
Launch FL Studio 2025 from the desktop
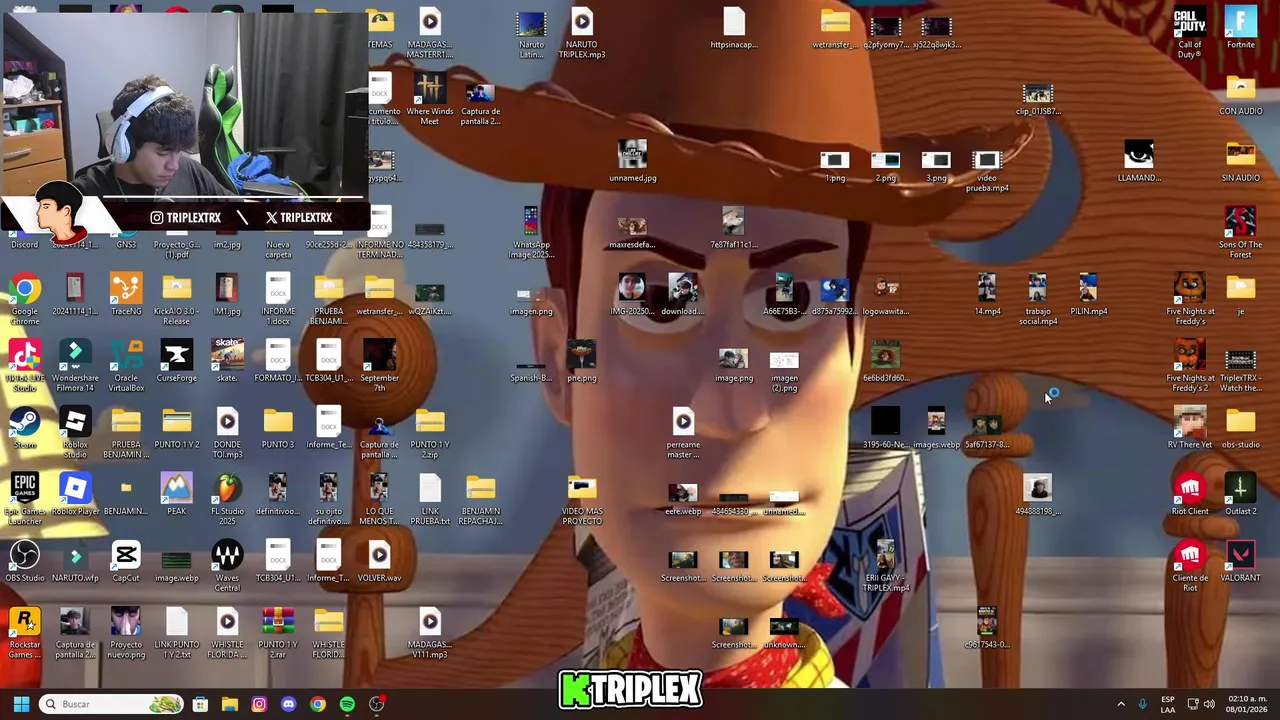click(x=227, y=498)
